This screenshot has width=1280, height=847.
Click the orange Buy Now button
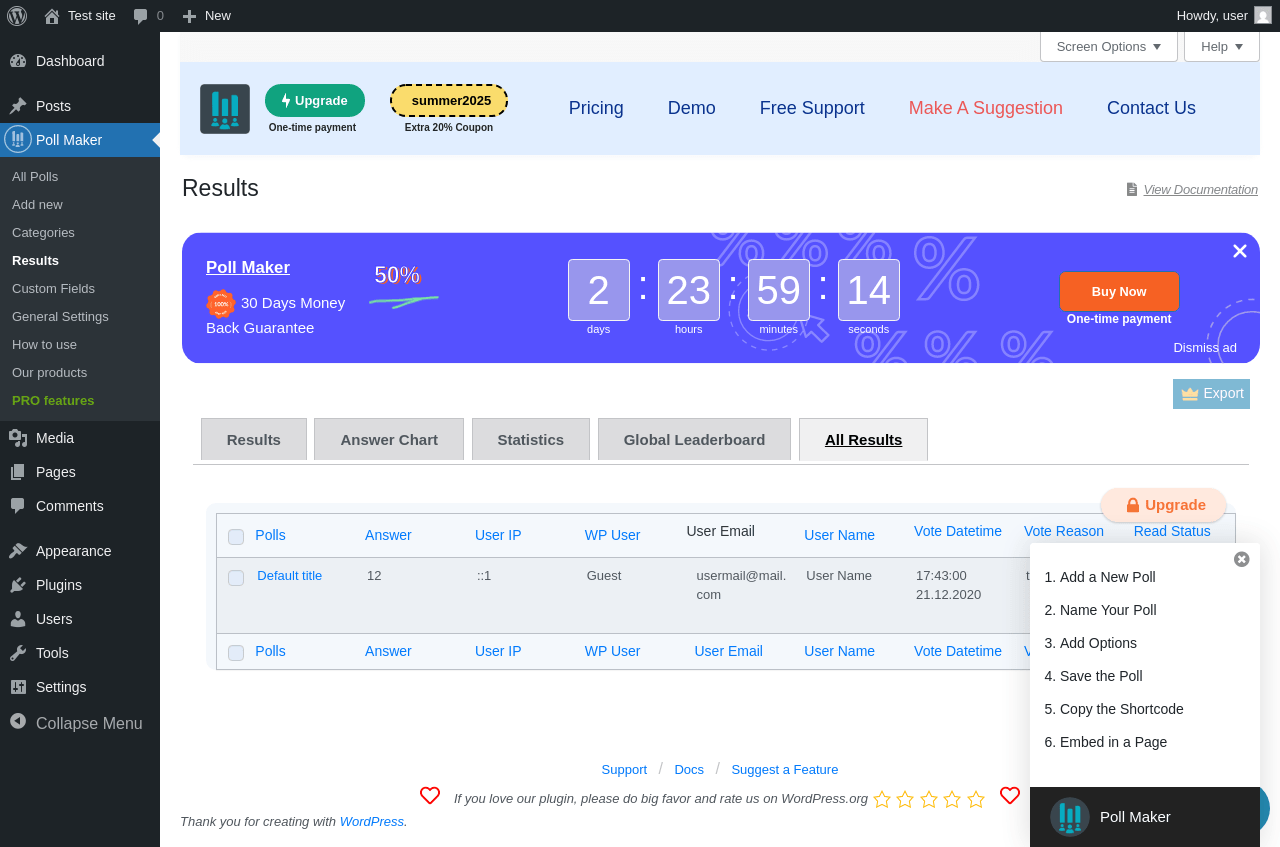tap(1119, 292)
